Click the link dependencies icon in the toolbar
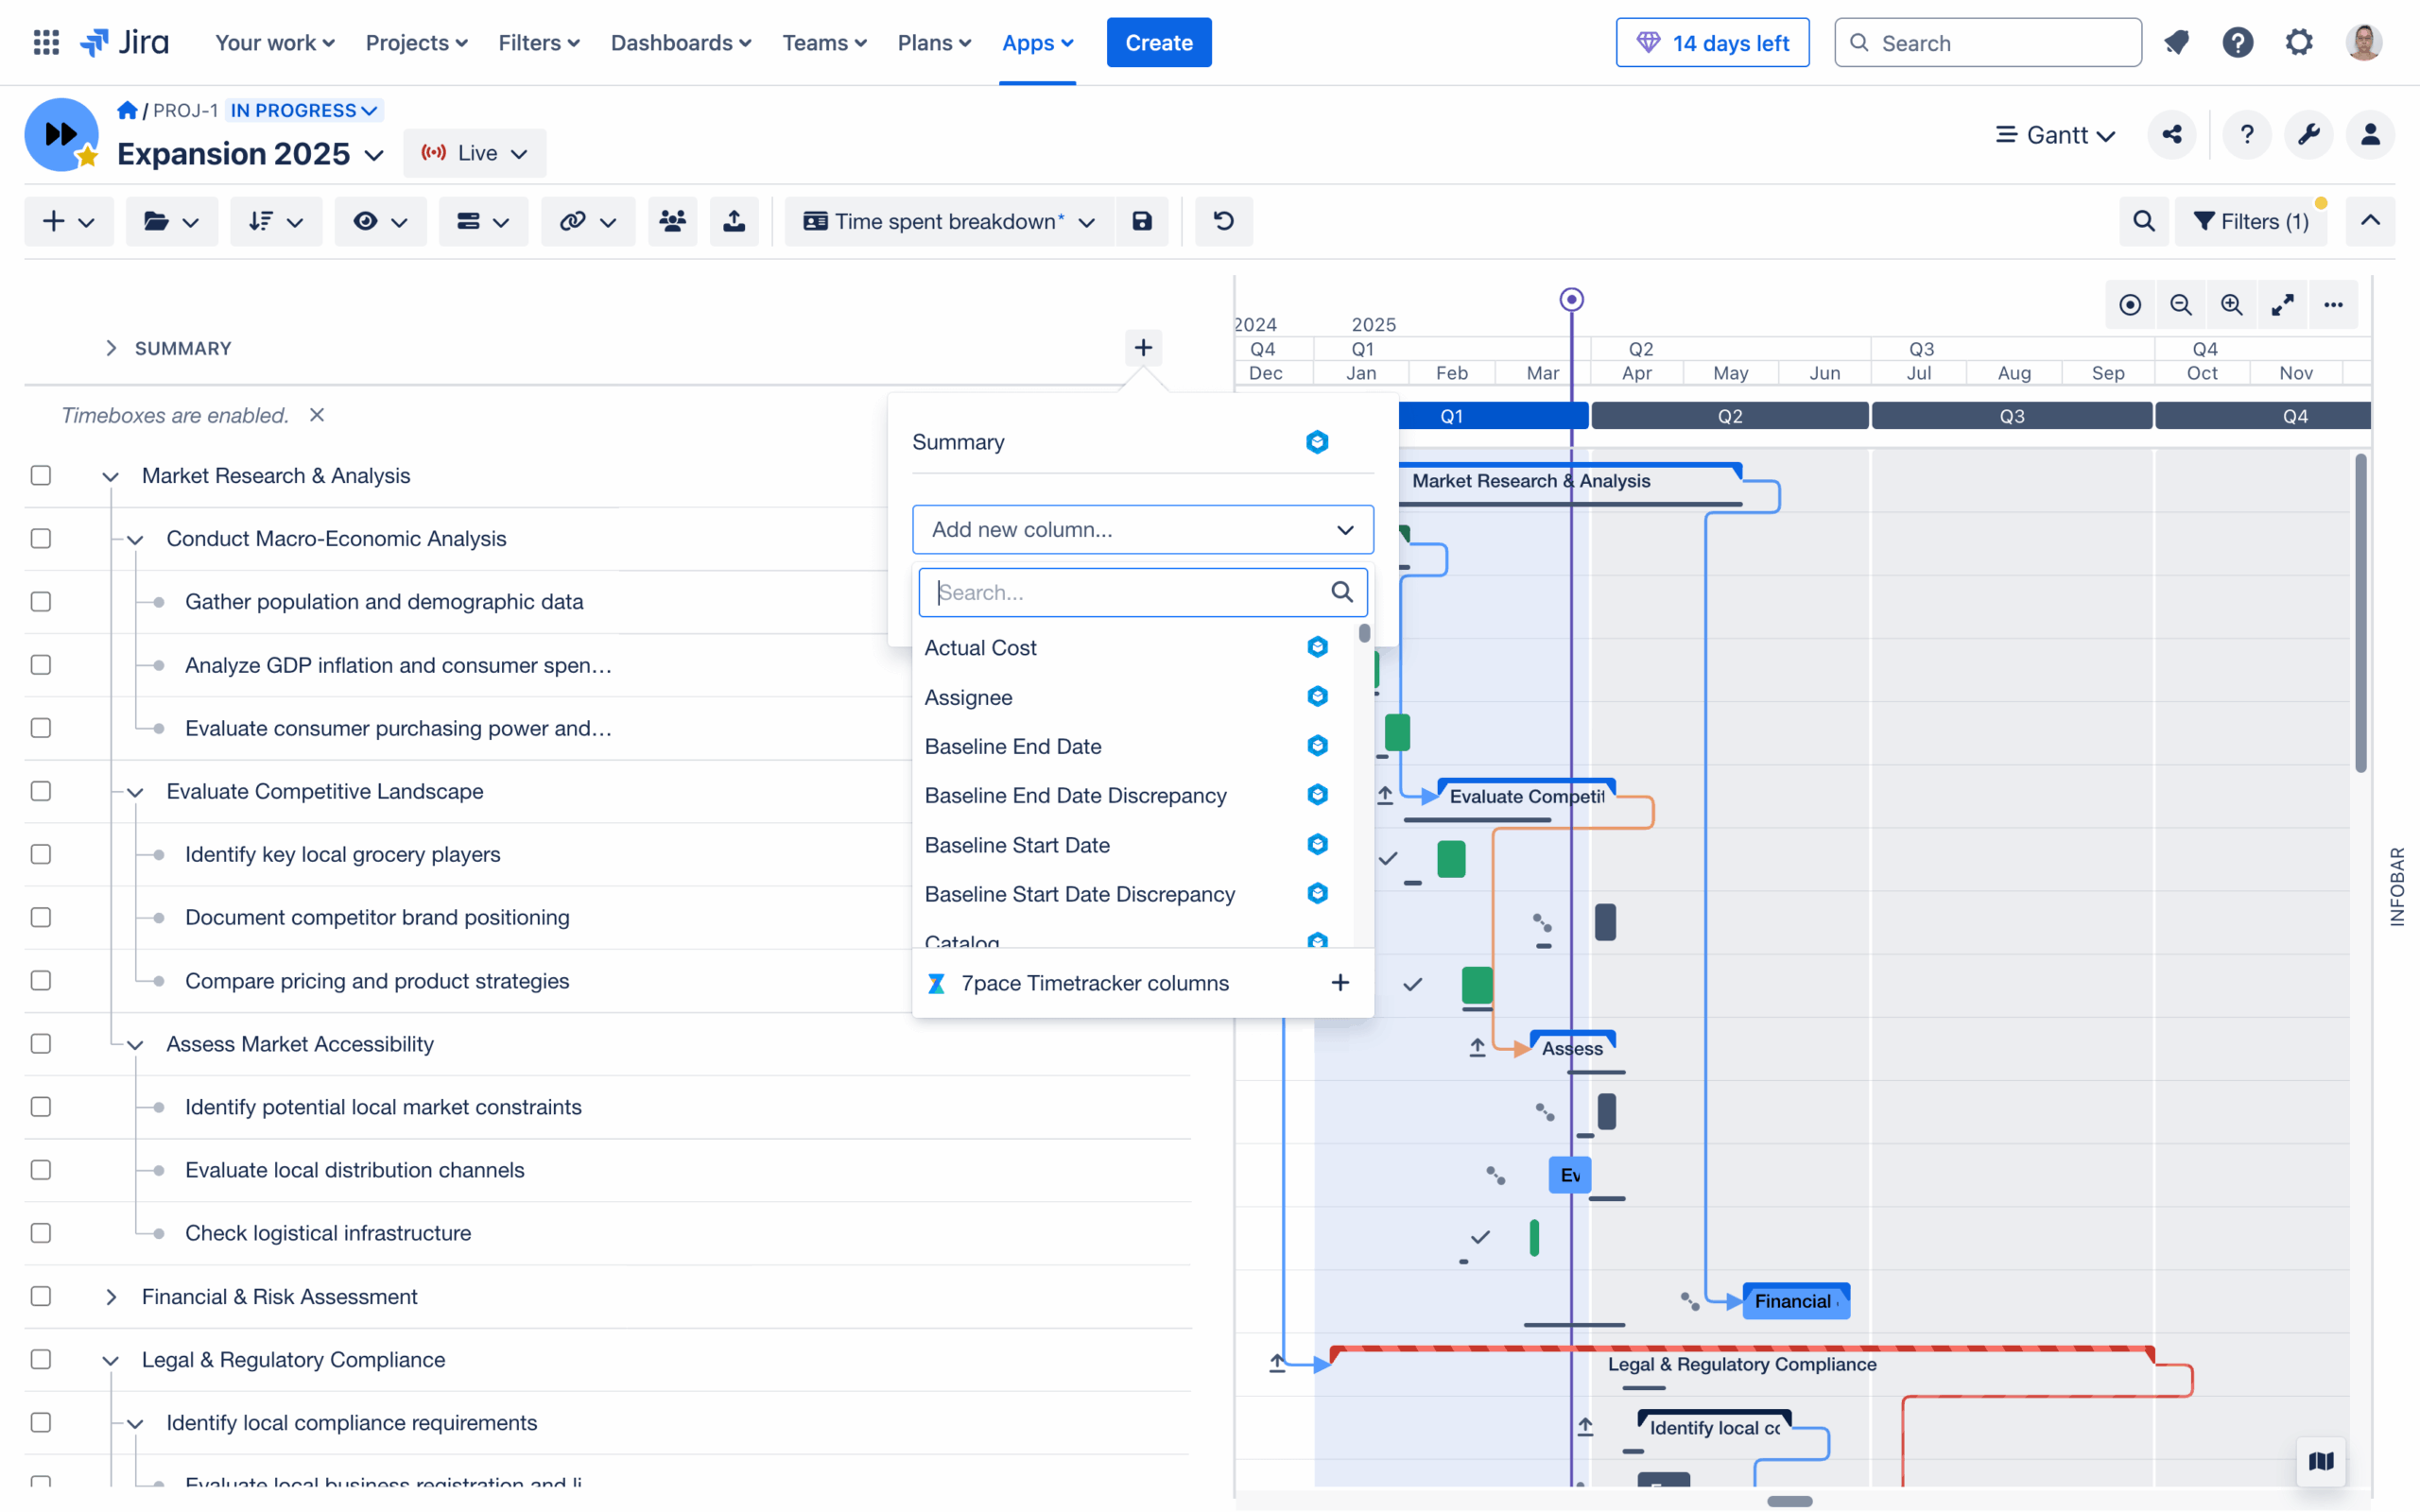2420x1512 pixels. coord(575,221)
